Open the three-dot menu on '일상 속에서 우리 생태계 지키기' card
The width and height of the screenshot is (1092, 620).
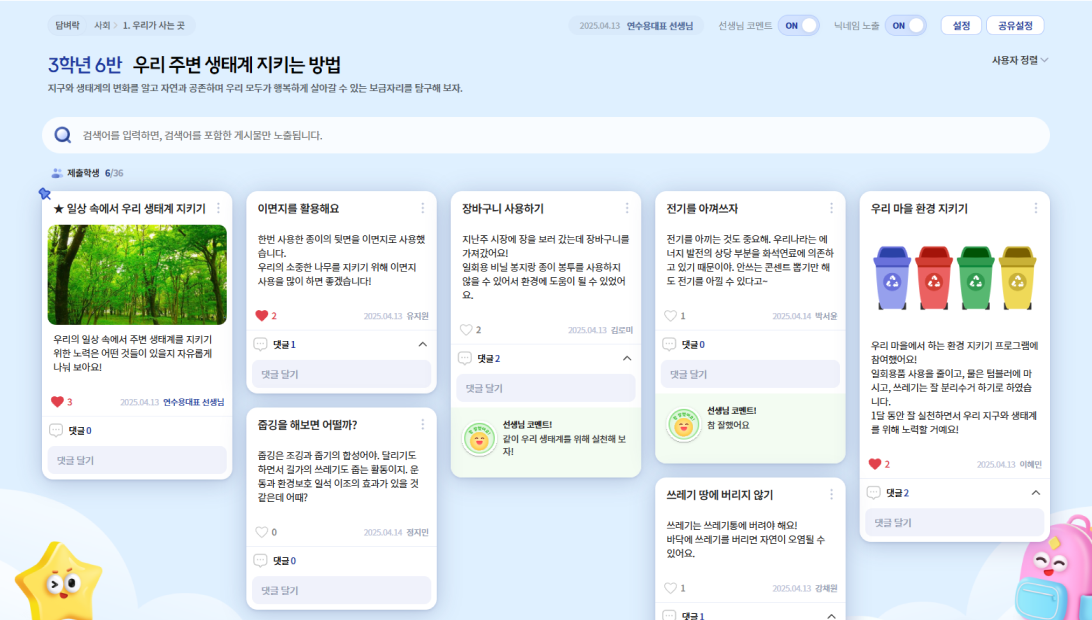218,208
